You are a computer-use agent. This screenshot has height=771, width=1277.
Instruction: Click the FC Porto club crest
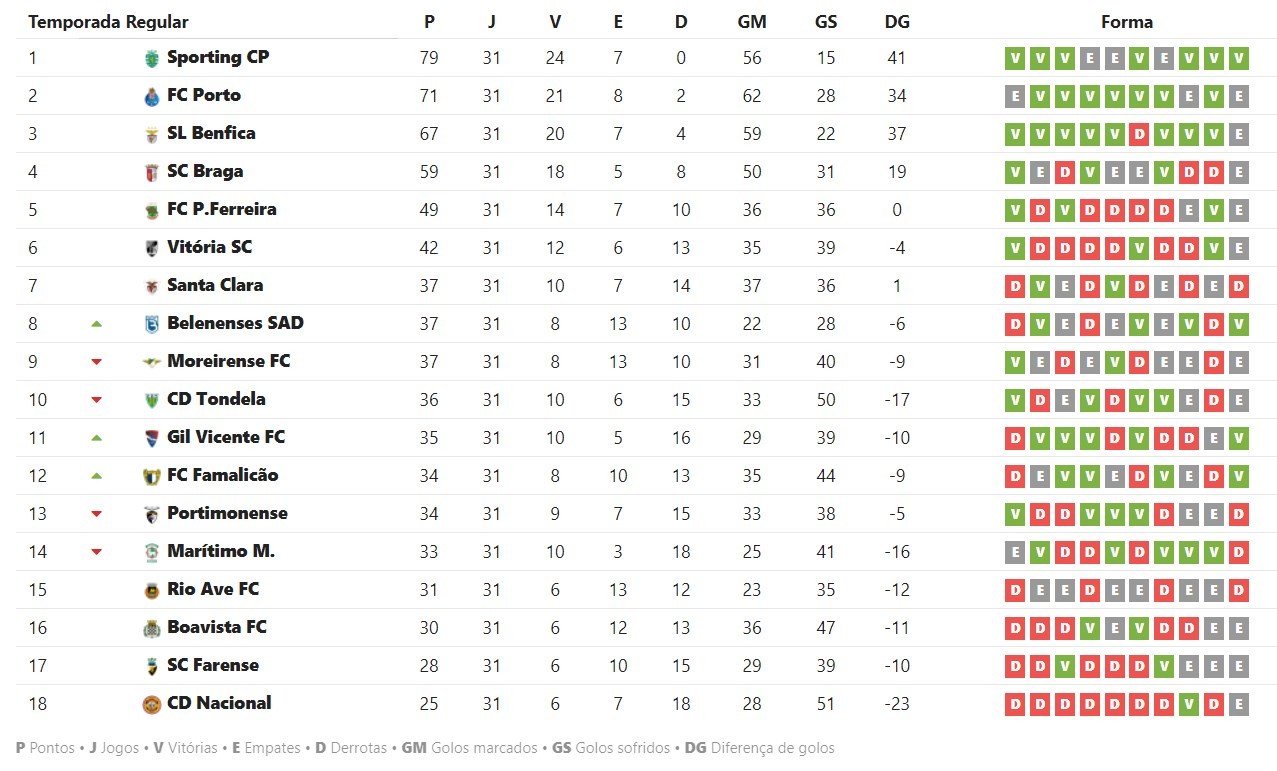point(152,96)
